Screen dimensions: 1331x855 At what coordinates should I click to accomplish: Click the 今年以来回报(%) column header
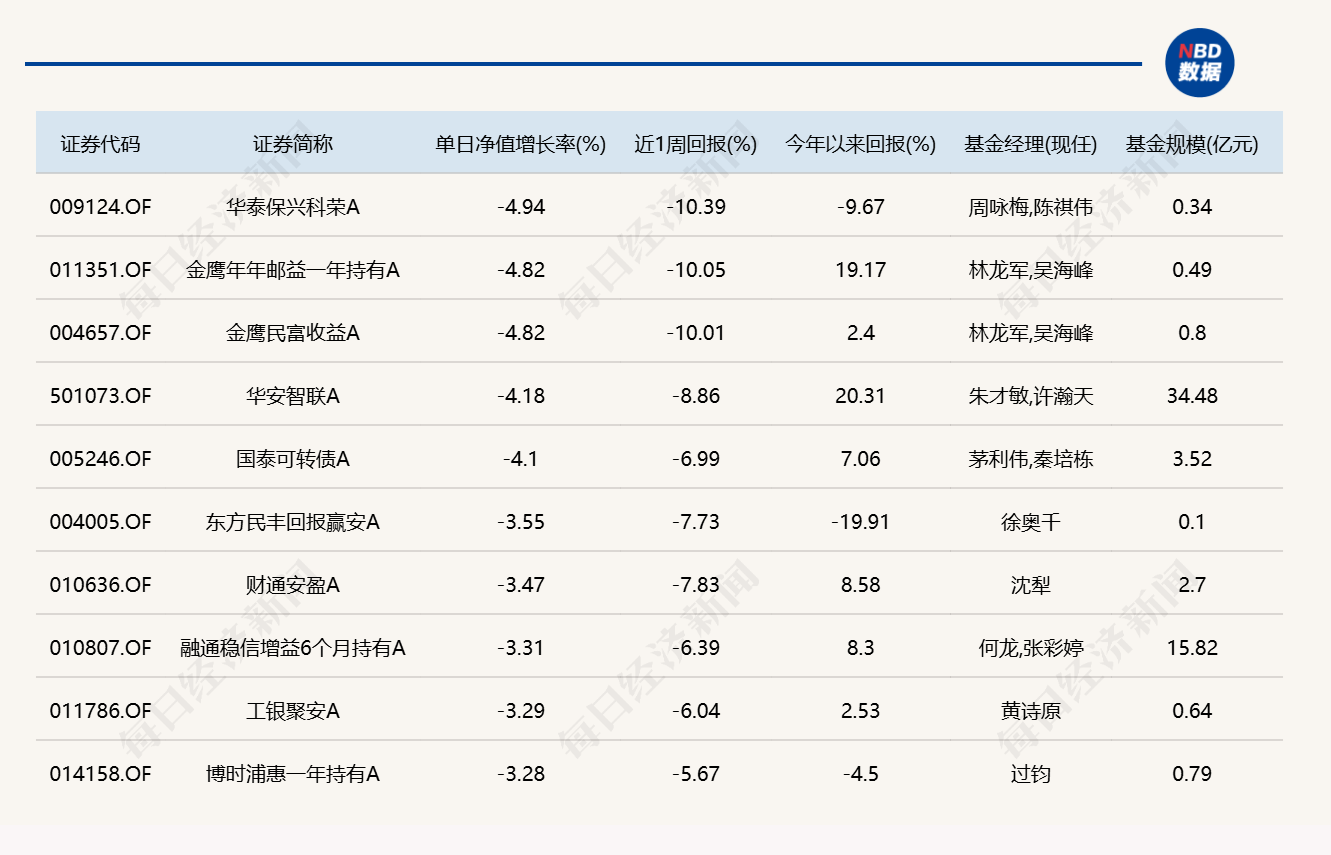point(861,144)
